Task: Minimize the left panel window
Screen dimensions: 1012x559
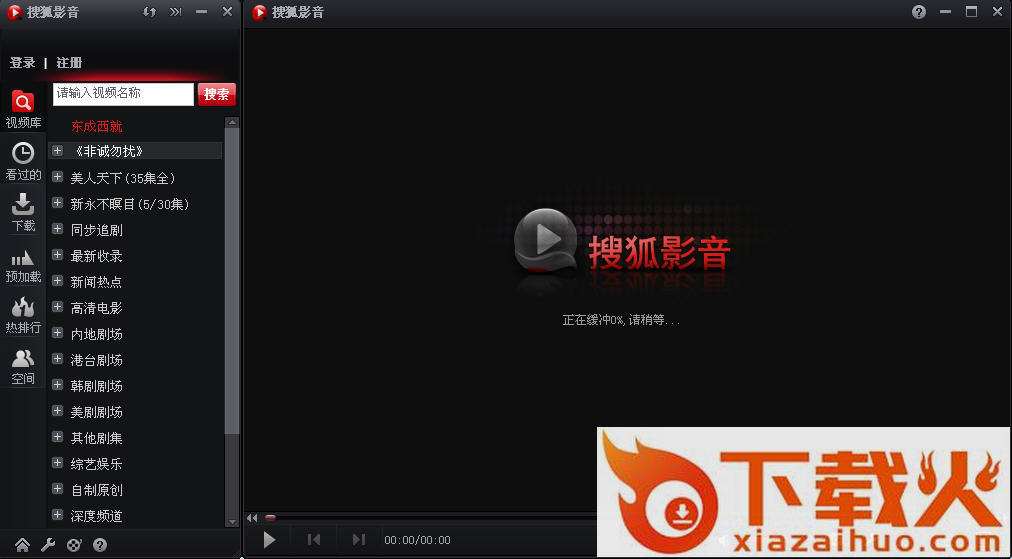Action: [x=201, y=12]
